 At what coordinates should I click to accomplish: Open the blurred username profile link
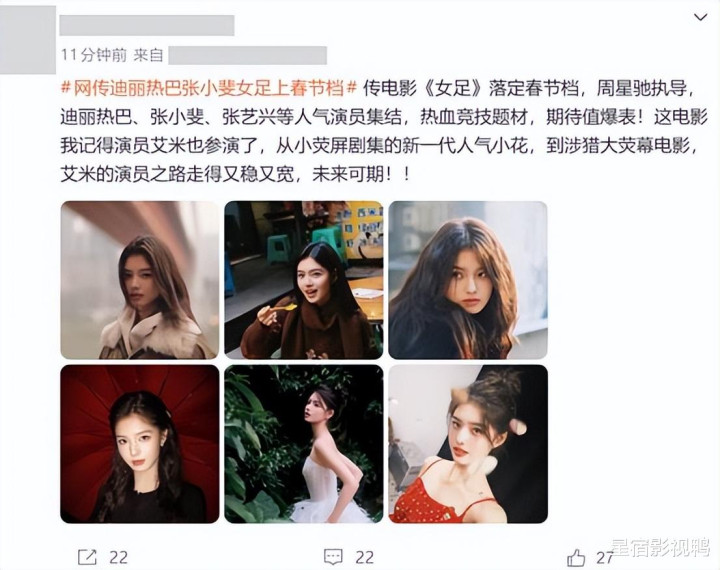click(147, 25)
